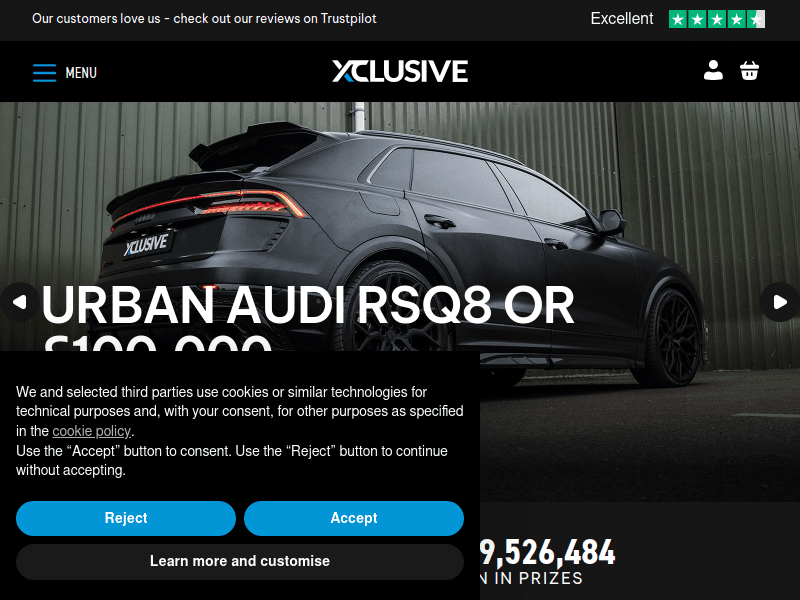The image size is (800, 600).
Task: Click the MENU text label
Action: 81,73
